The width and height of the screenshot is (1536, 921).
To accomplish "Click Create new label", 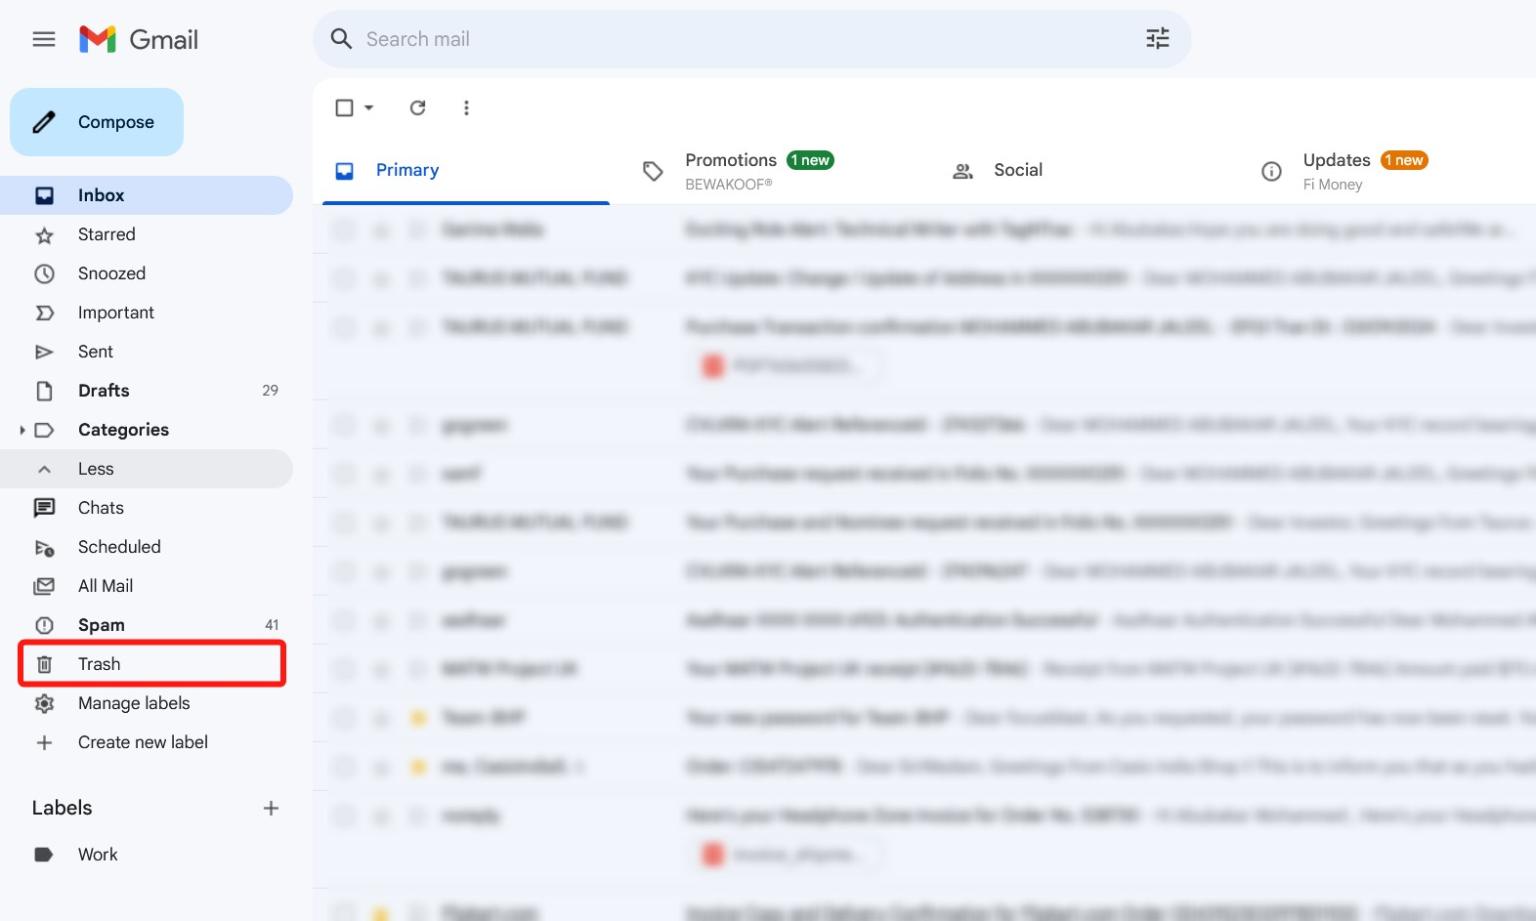I will pyautogui.click(x=143, y=742).
